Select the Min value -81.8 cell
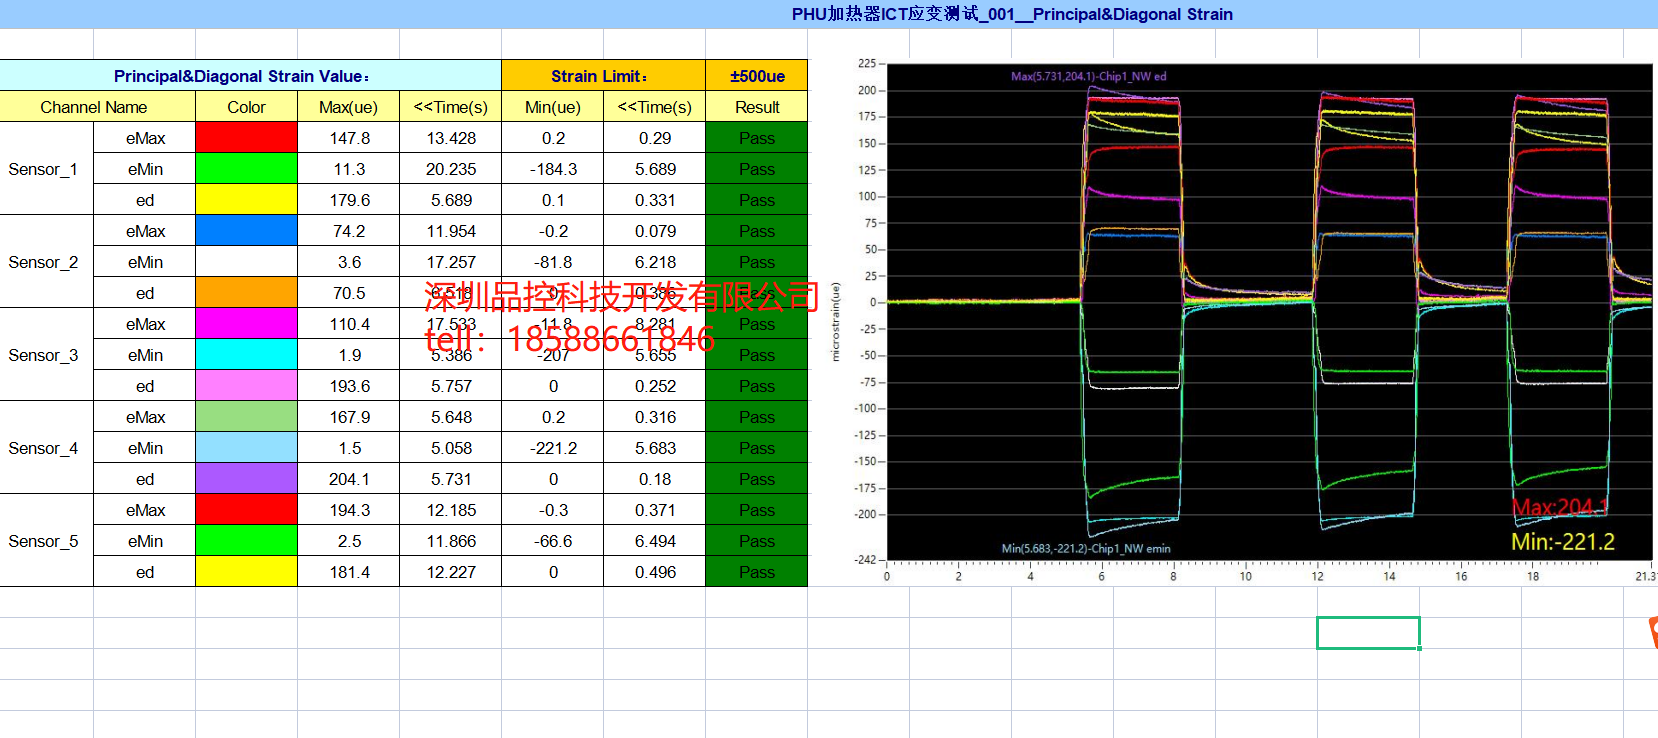This screenshot has height=738, width=1658. [552, 262]
